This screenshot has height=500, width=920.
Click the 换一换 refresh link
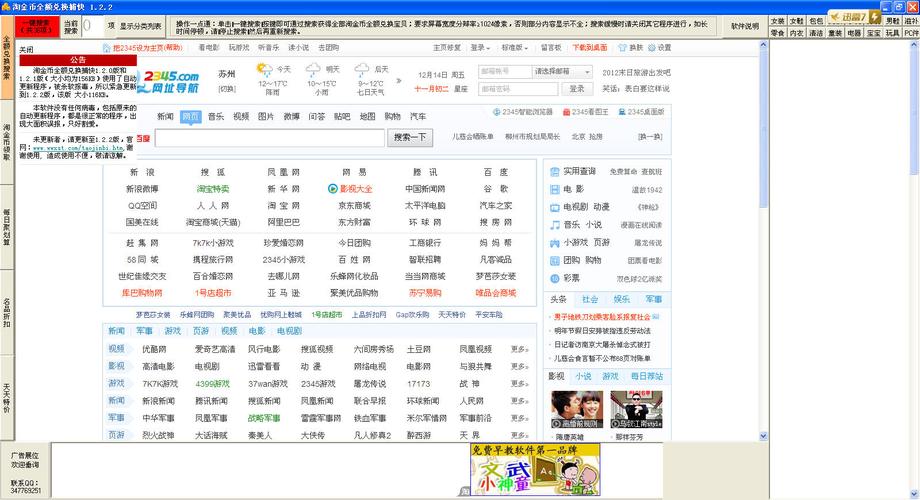(650, 137)
